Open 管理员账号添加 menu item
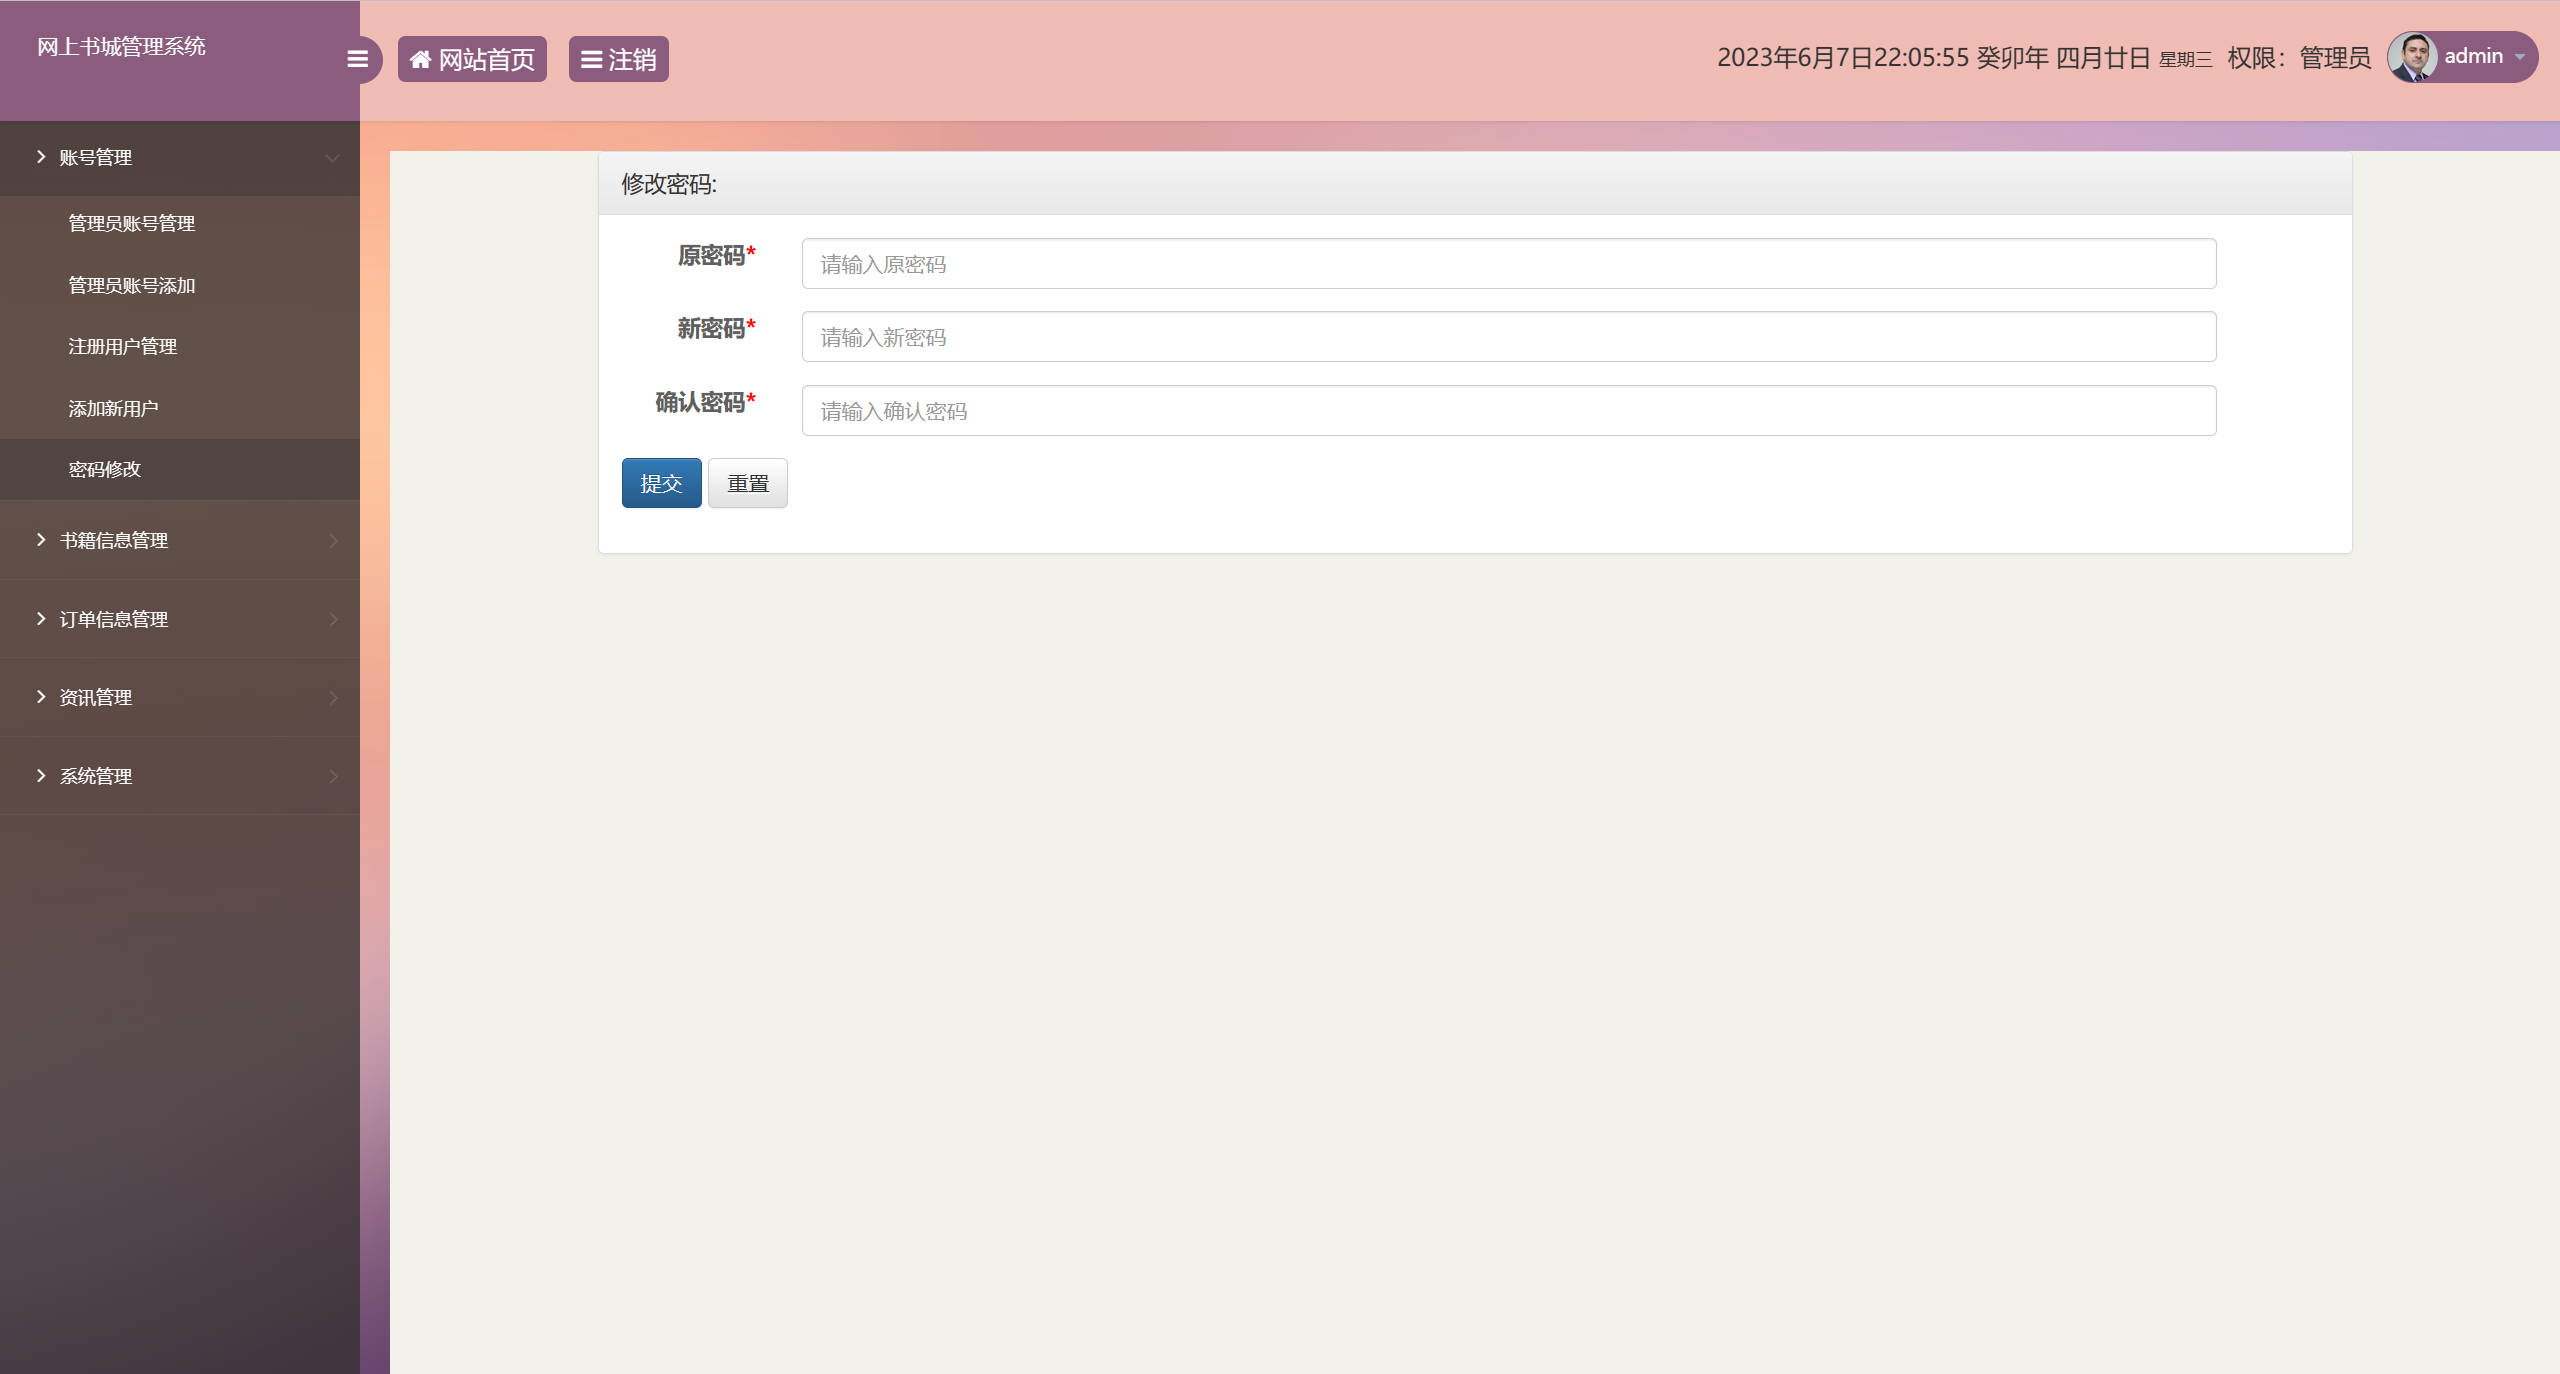 click(x=131, y=285)
